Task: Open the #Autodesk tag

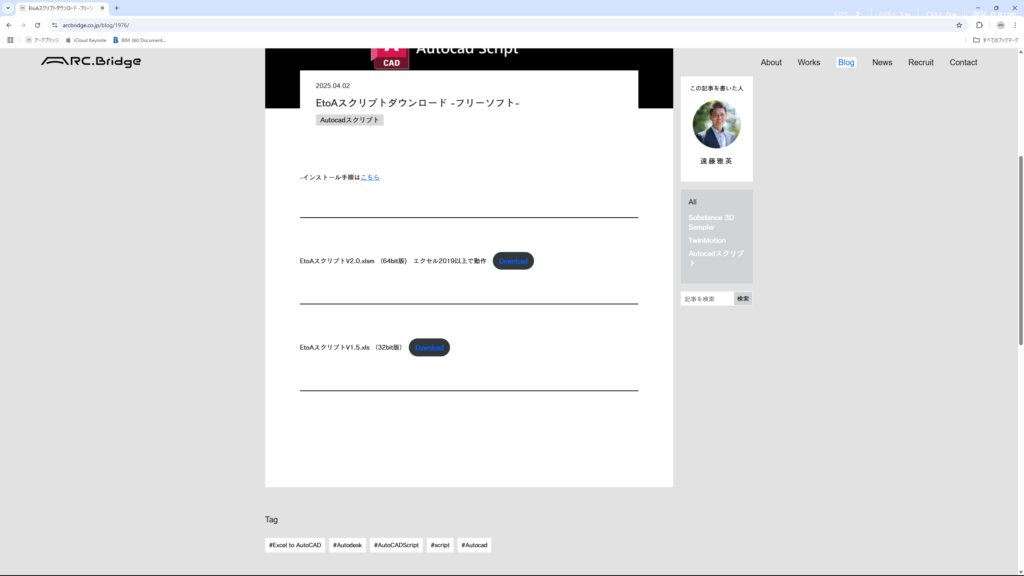Action: pos(347,545)
